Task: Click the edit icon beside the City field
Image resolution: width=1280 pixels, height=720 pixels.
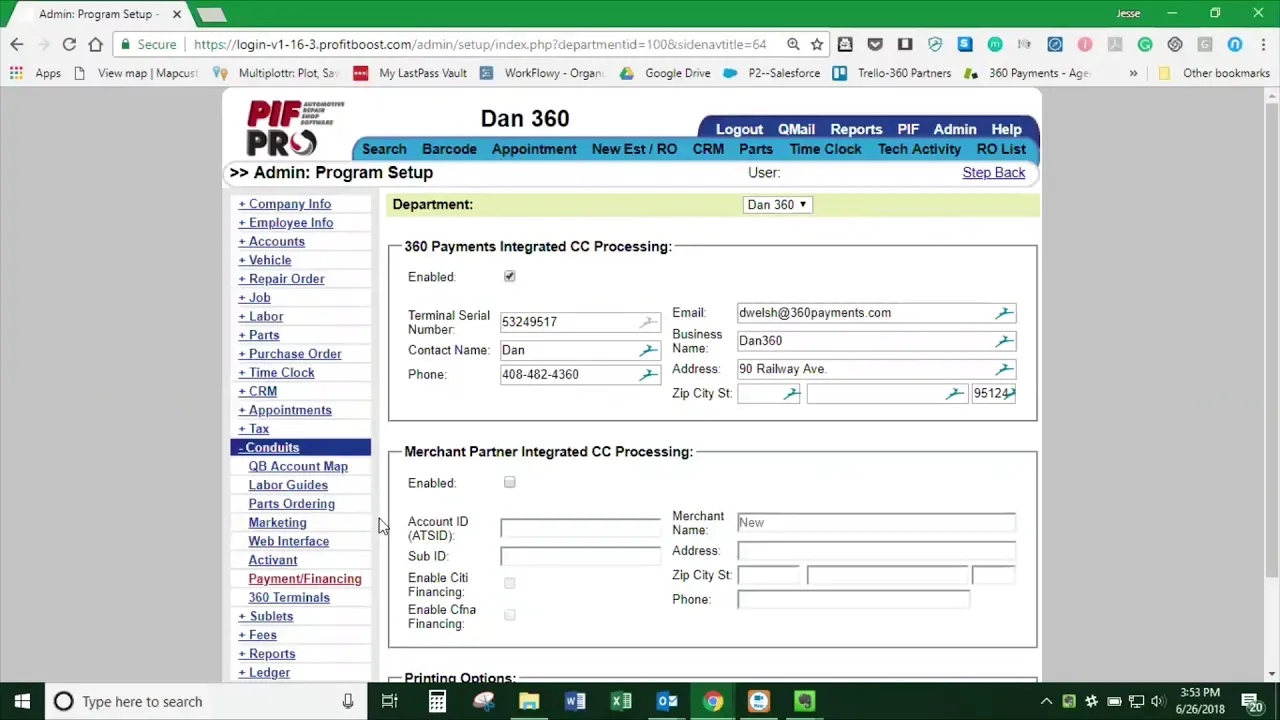Action: click(955, 394)
